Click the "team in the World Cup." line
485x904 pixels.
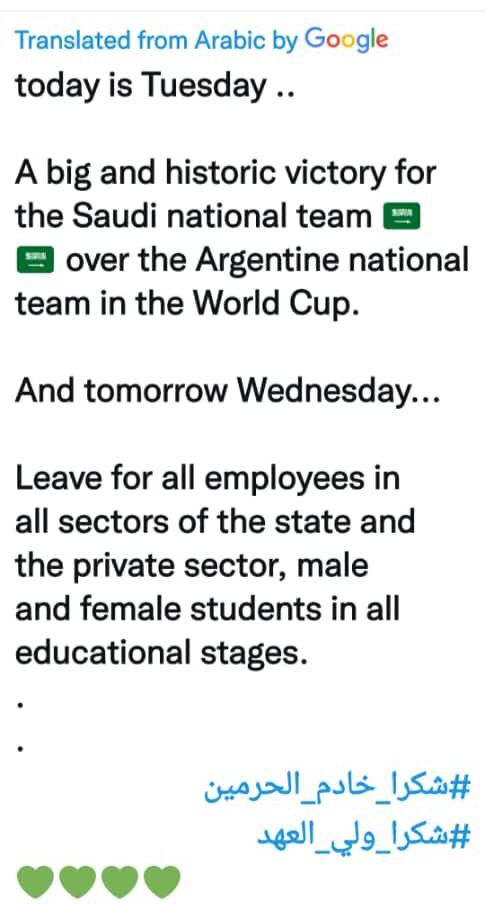(187, 304)
